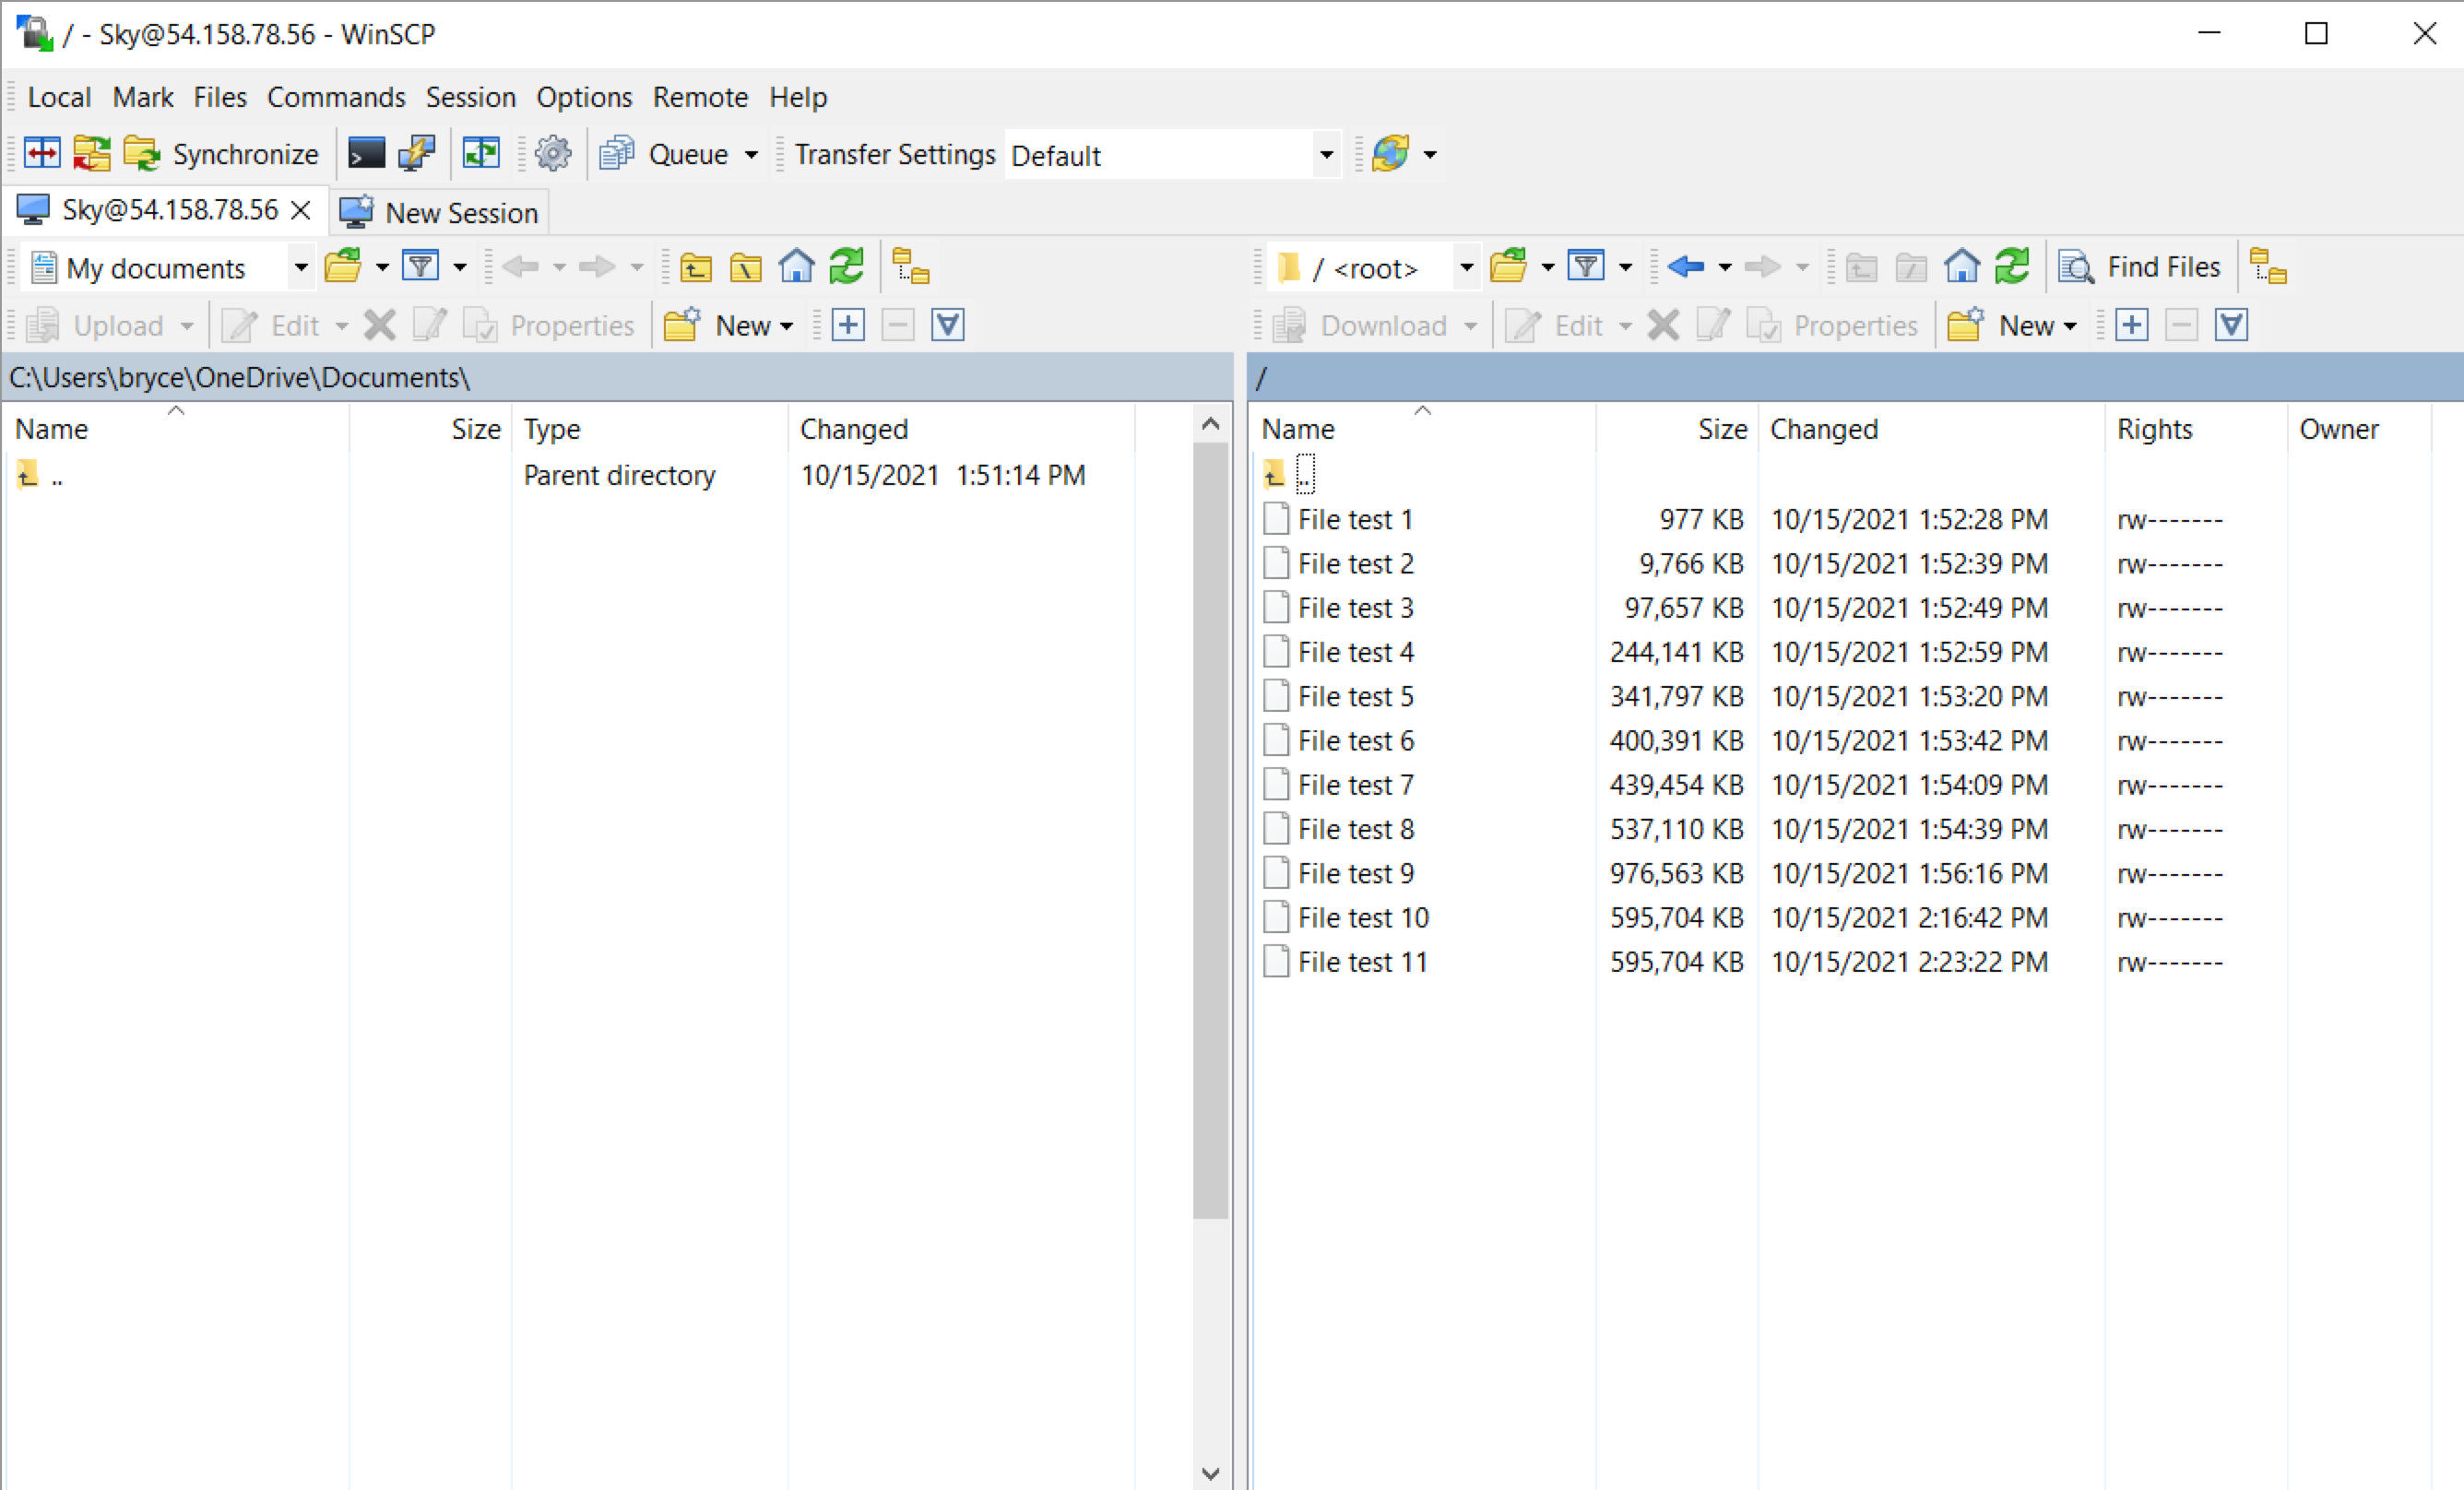Open the Session menu

[x=471, y=97]
